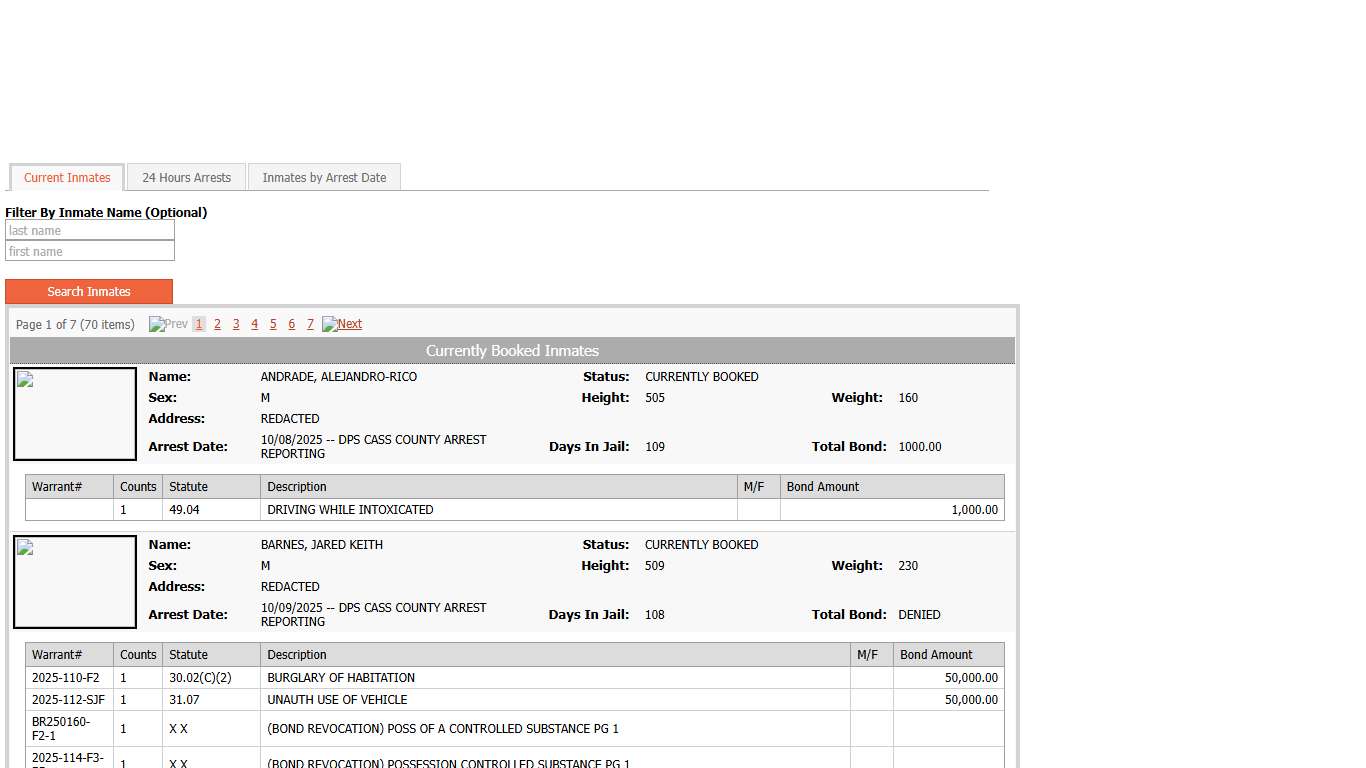The height and width of the screenshot is (768, 1366).
Task: Navigate to page 4 of inmates
Action: point(254,324)
